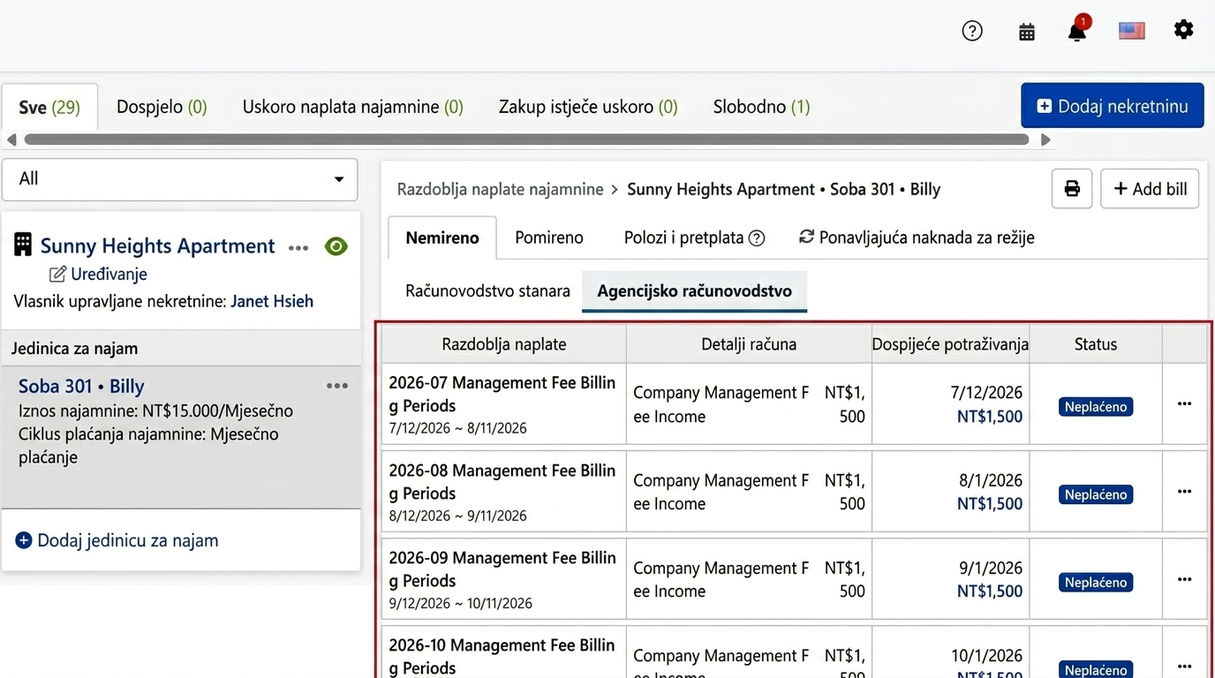Click Dodaj jedinicu za najam link
Image resolution: width=1215 pixels, height=678 pixels.
(x=117, y=541)
